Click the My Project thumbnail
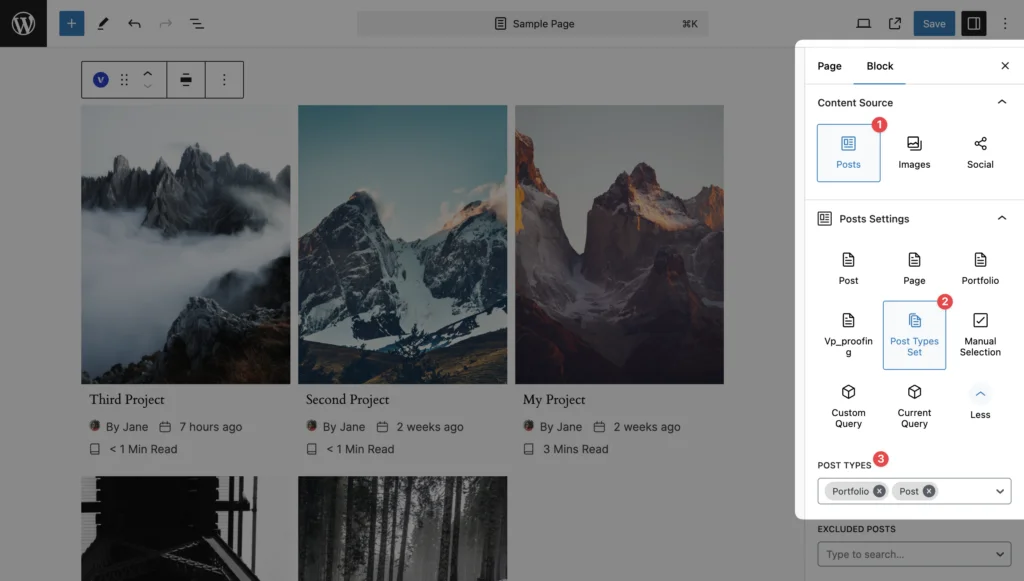Screen dimensions: 1024x581 [x=619, y=244]
